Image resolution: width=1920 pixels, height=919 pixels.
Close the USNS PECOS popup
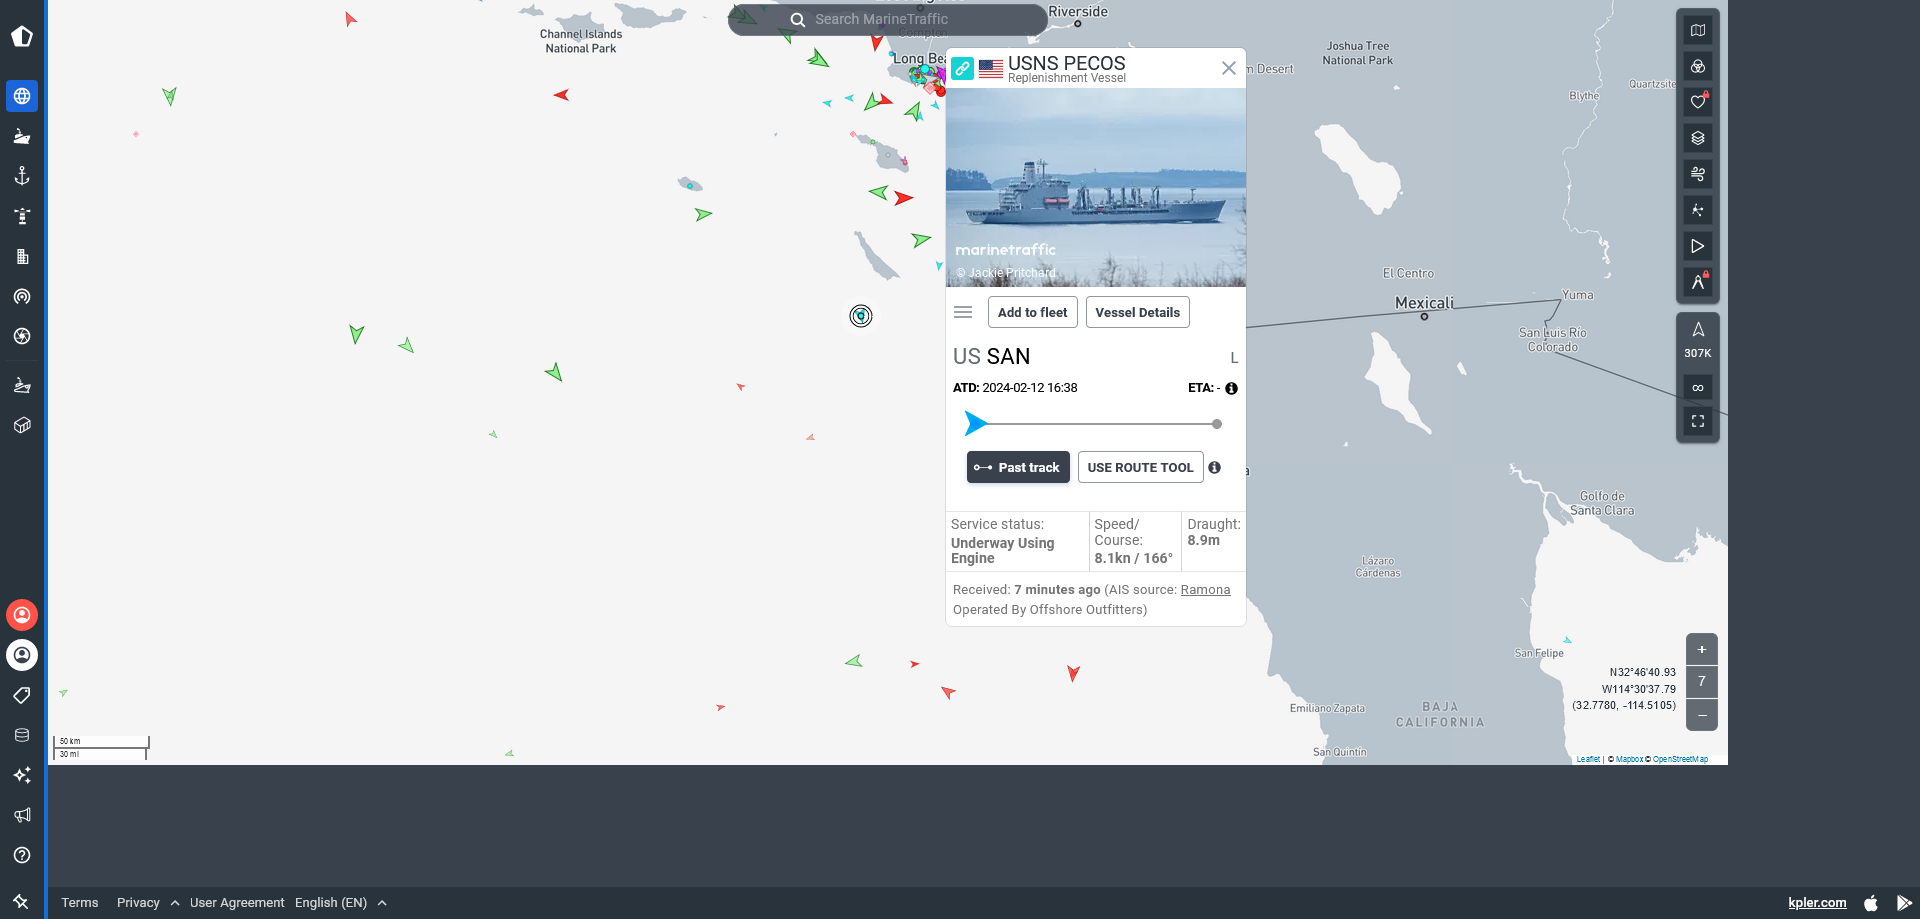[x=1229, y=68]
